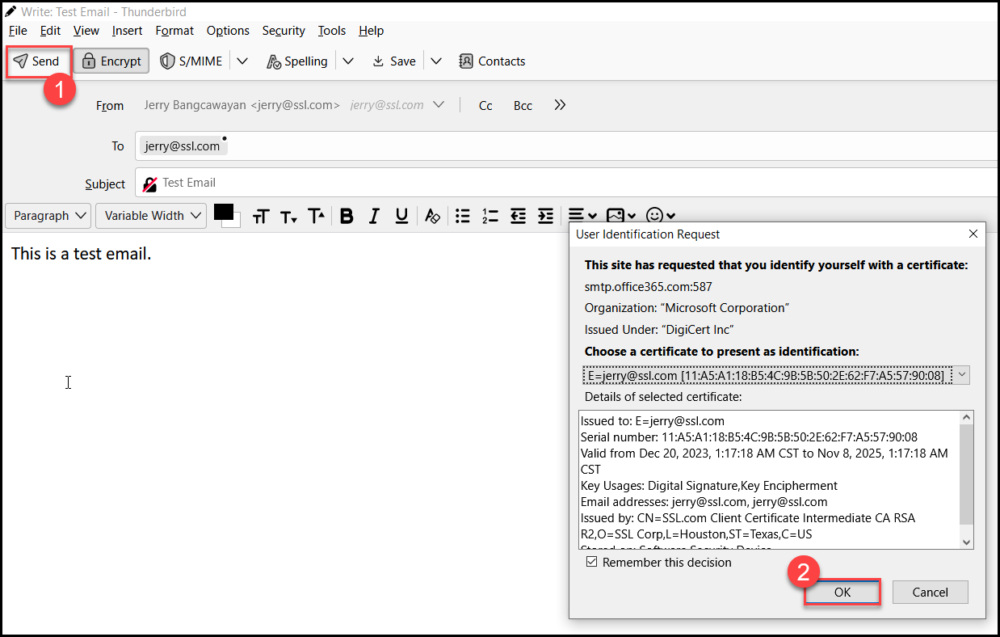The image size is (1000, 637).
Task: Toggle the Encrypt button
Action: click(111, 61)
